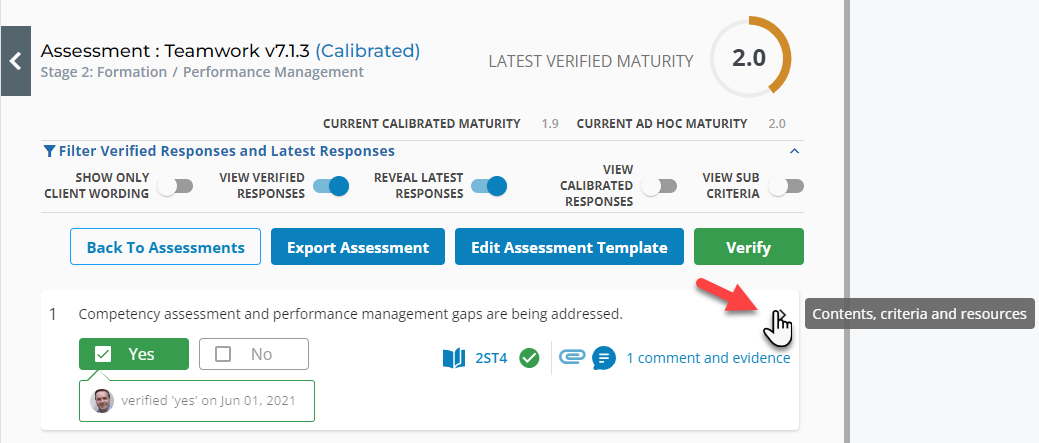Viewport: 1039px width, 443px height.
Task: Disable Reveal Latest Responses switch
Action: 489,186
